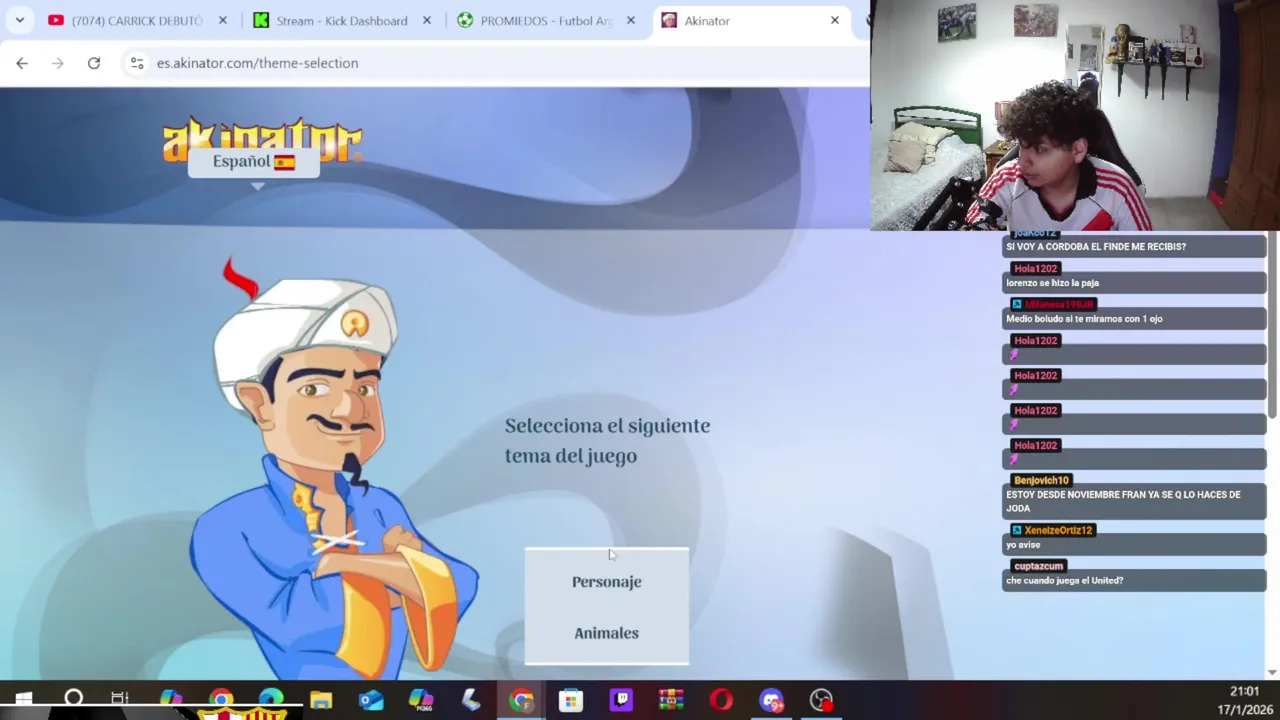
Task: Launch Microsoft Edge from the taskbar
Action: click(x=271, y=700)
